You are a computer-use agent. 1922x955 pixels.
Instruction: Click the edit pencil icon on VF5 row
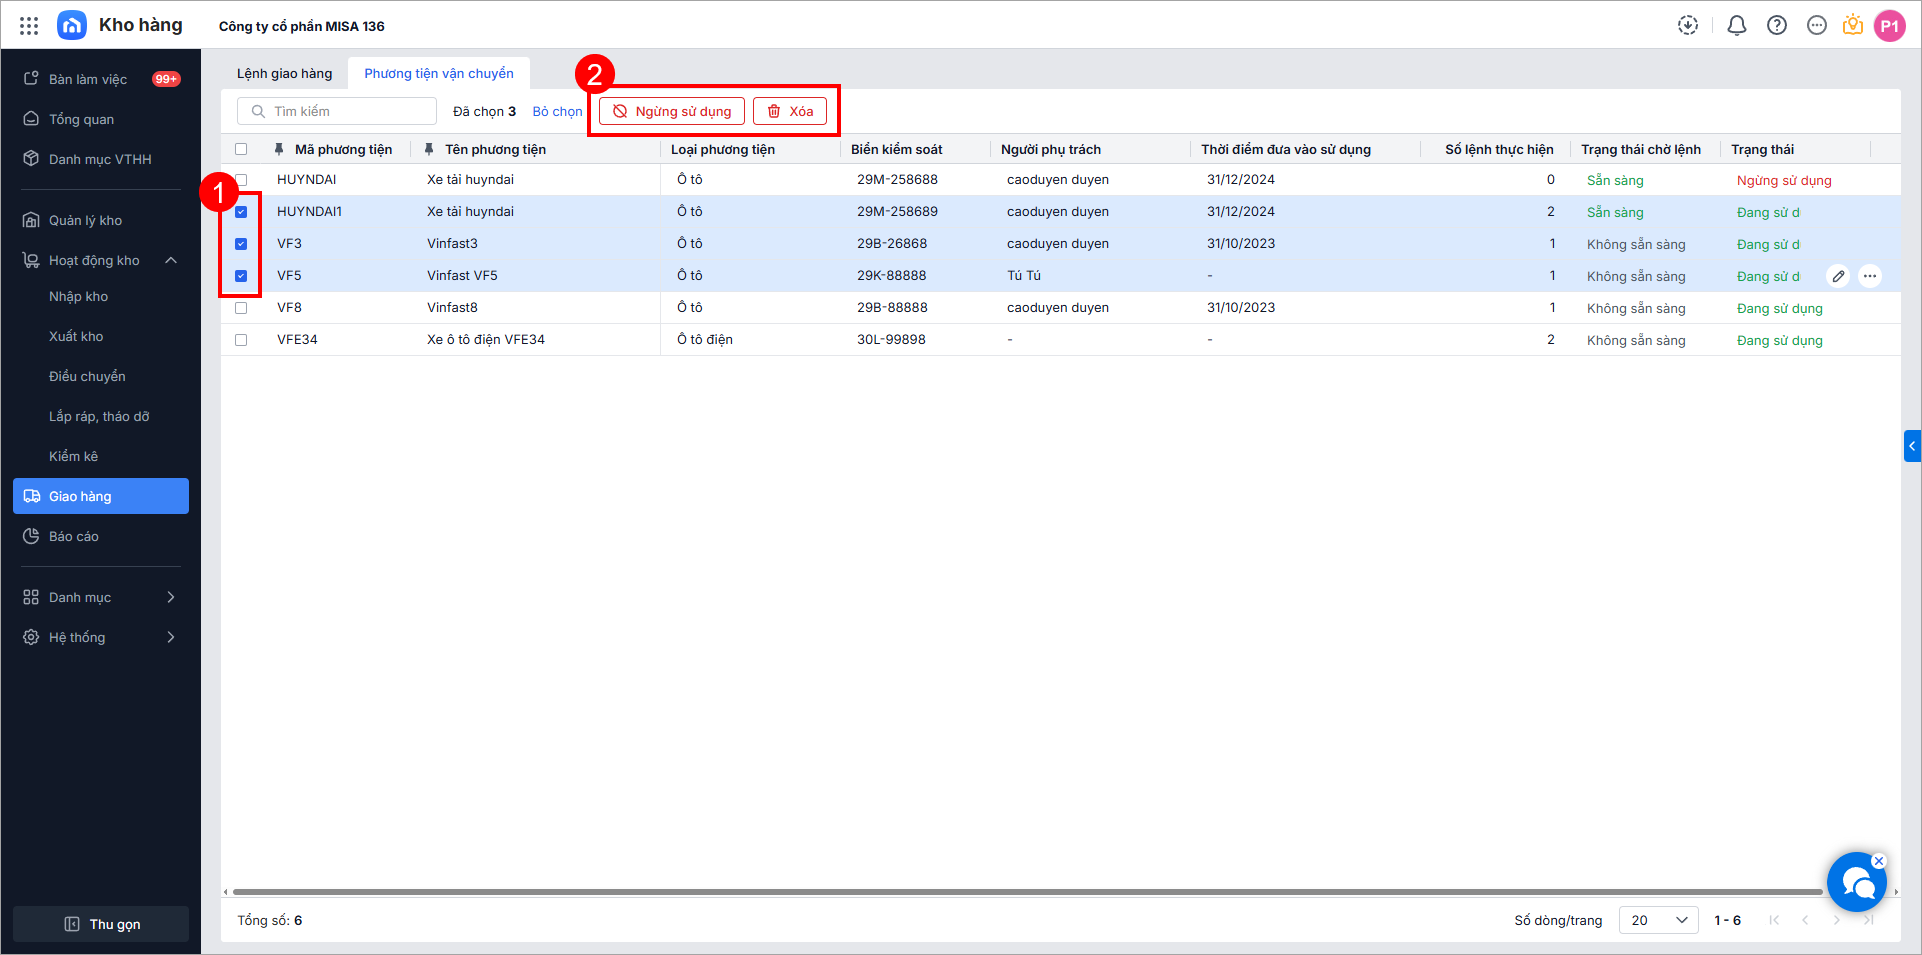(1838, 276)
